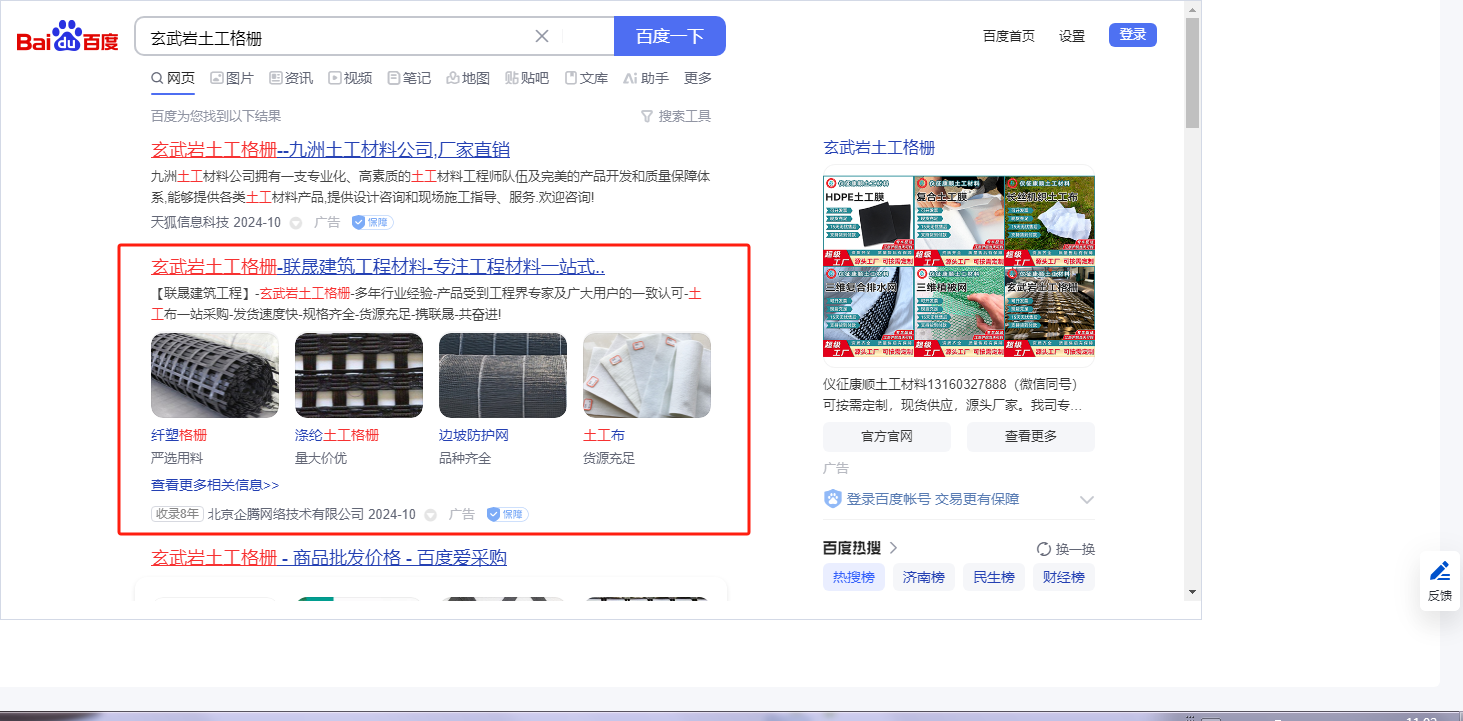Switch to the 贴吧 tab
Image resolution: width=1463 pixels, height=721 pixels.
[x=527, y=78]
